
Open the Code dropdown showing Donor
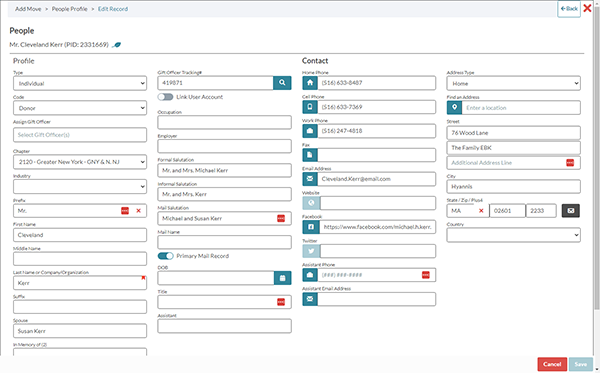click(80, 108)
